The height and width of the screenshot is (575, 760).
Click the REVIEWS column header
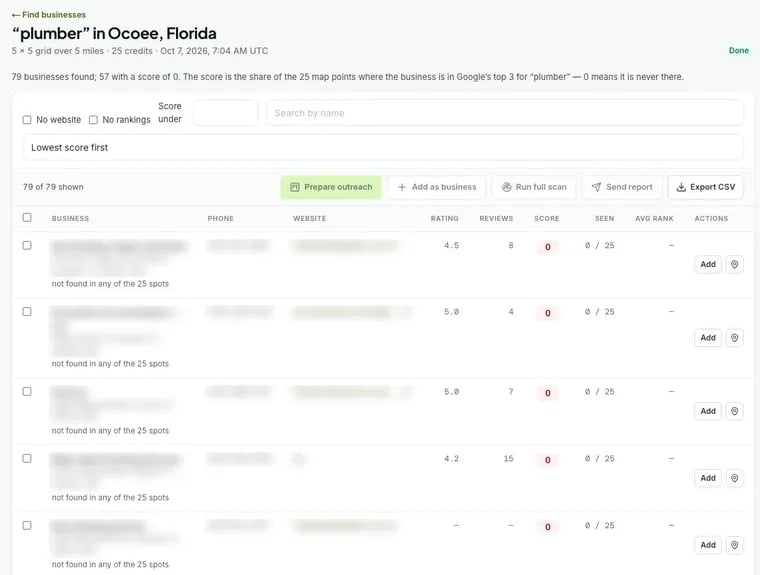[x=496, y=219]
